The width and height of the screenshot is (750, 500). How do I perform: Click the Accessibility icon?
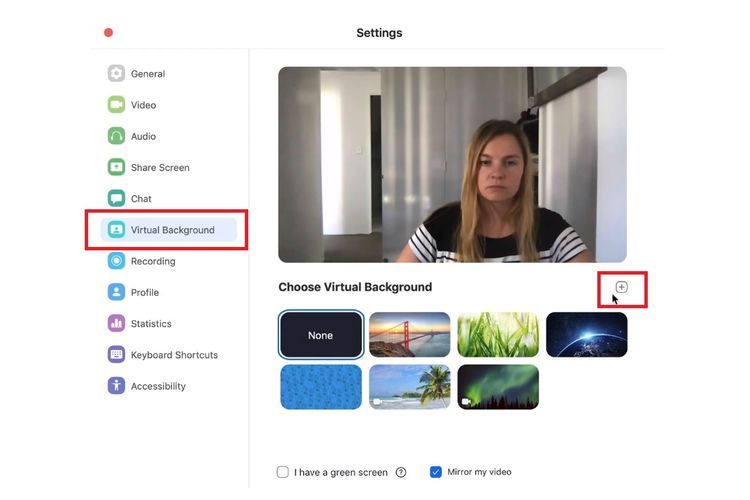pos(116,386)
